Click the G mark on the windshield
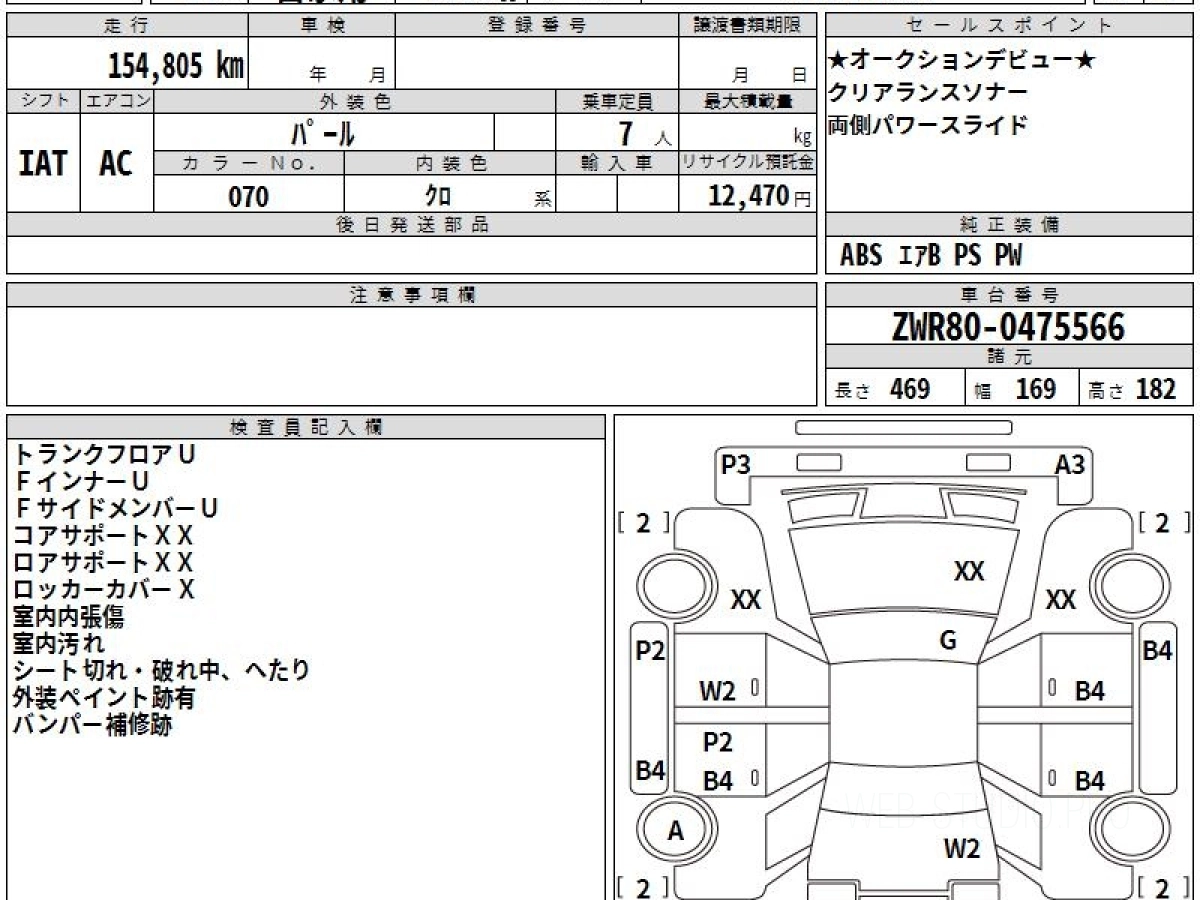 tap(948, 641)
